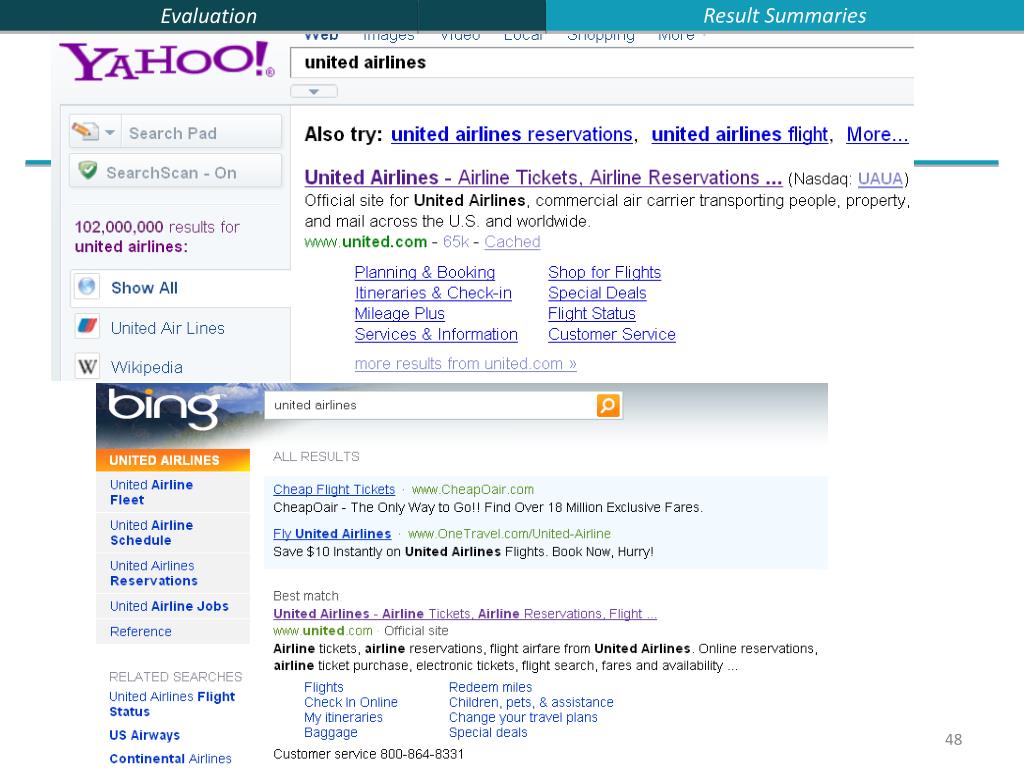Image resolution: width=1024 pixels, height=768 pixels.
Task: Click the Show All globe icon
Action: (87, 287)
